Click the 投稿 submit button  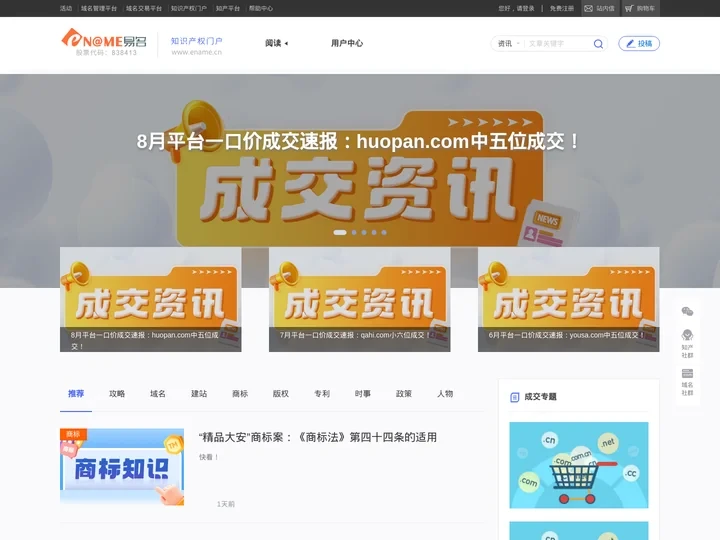[639, 44]
